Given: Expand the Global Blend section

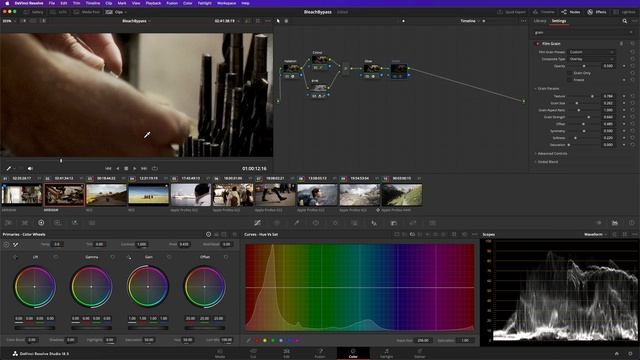Looking at the screenshot, I should 547,162.
